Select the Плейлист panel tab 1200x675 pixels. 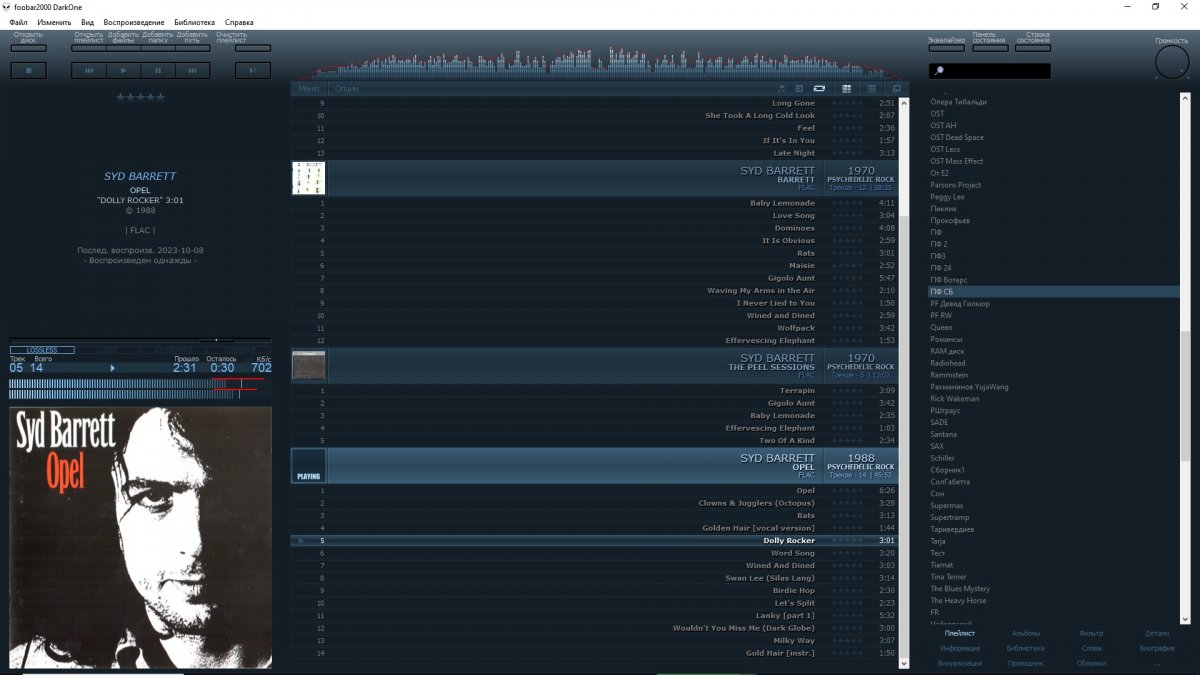tap(960, 633)
